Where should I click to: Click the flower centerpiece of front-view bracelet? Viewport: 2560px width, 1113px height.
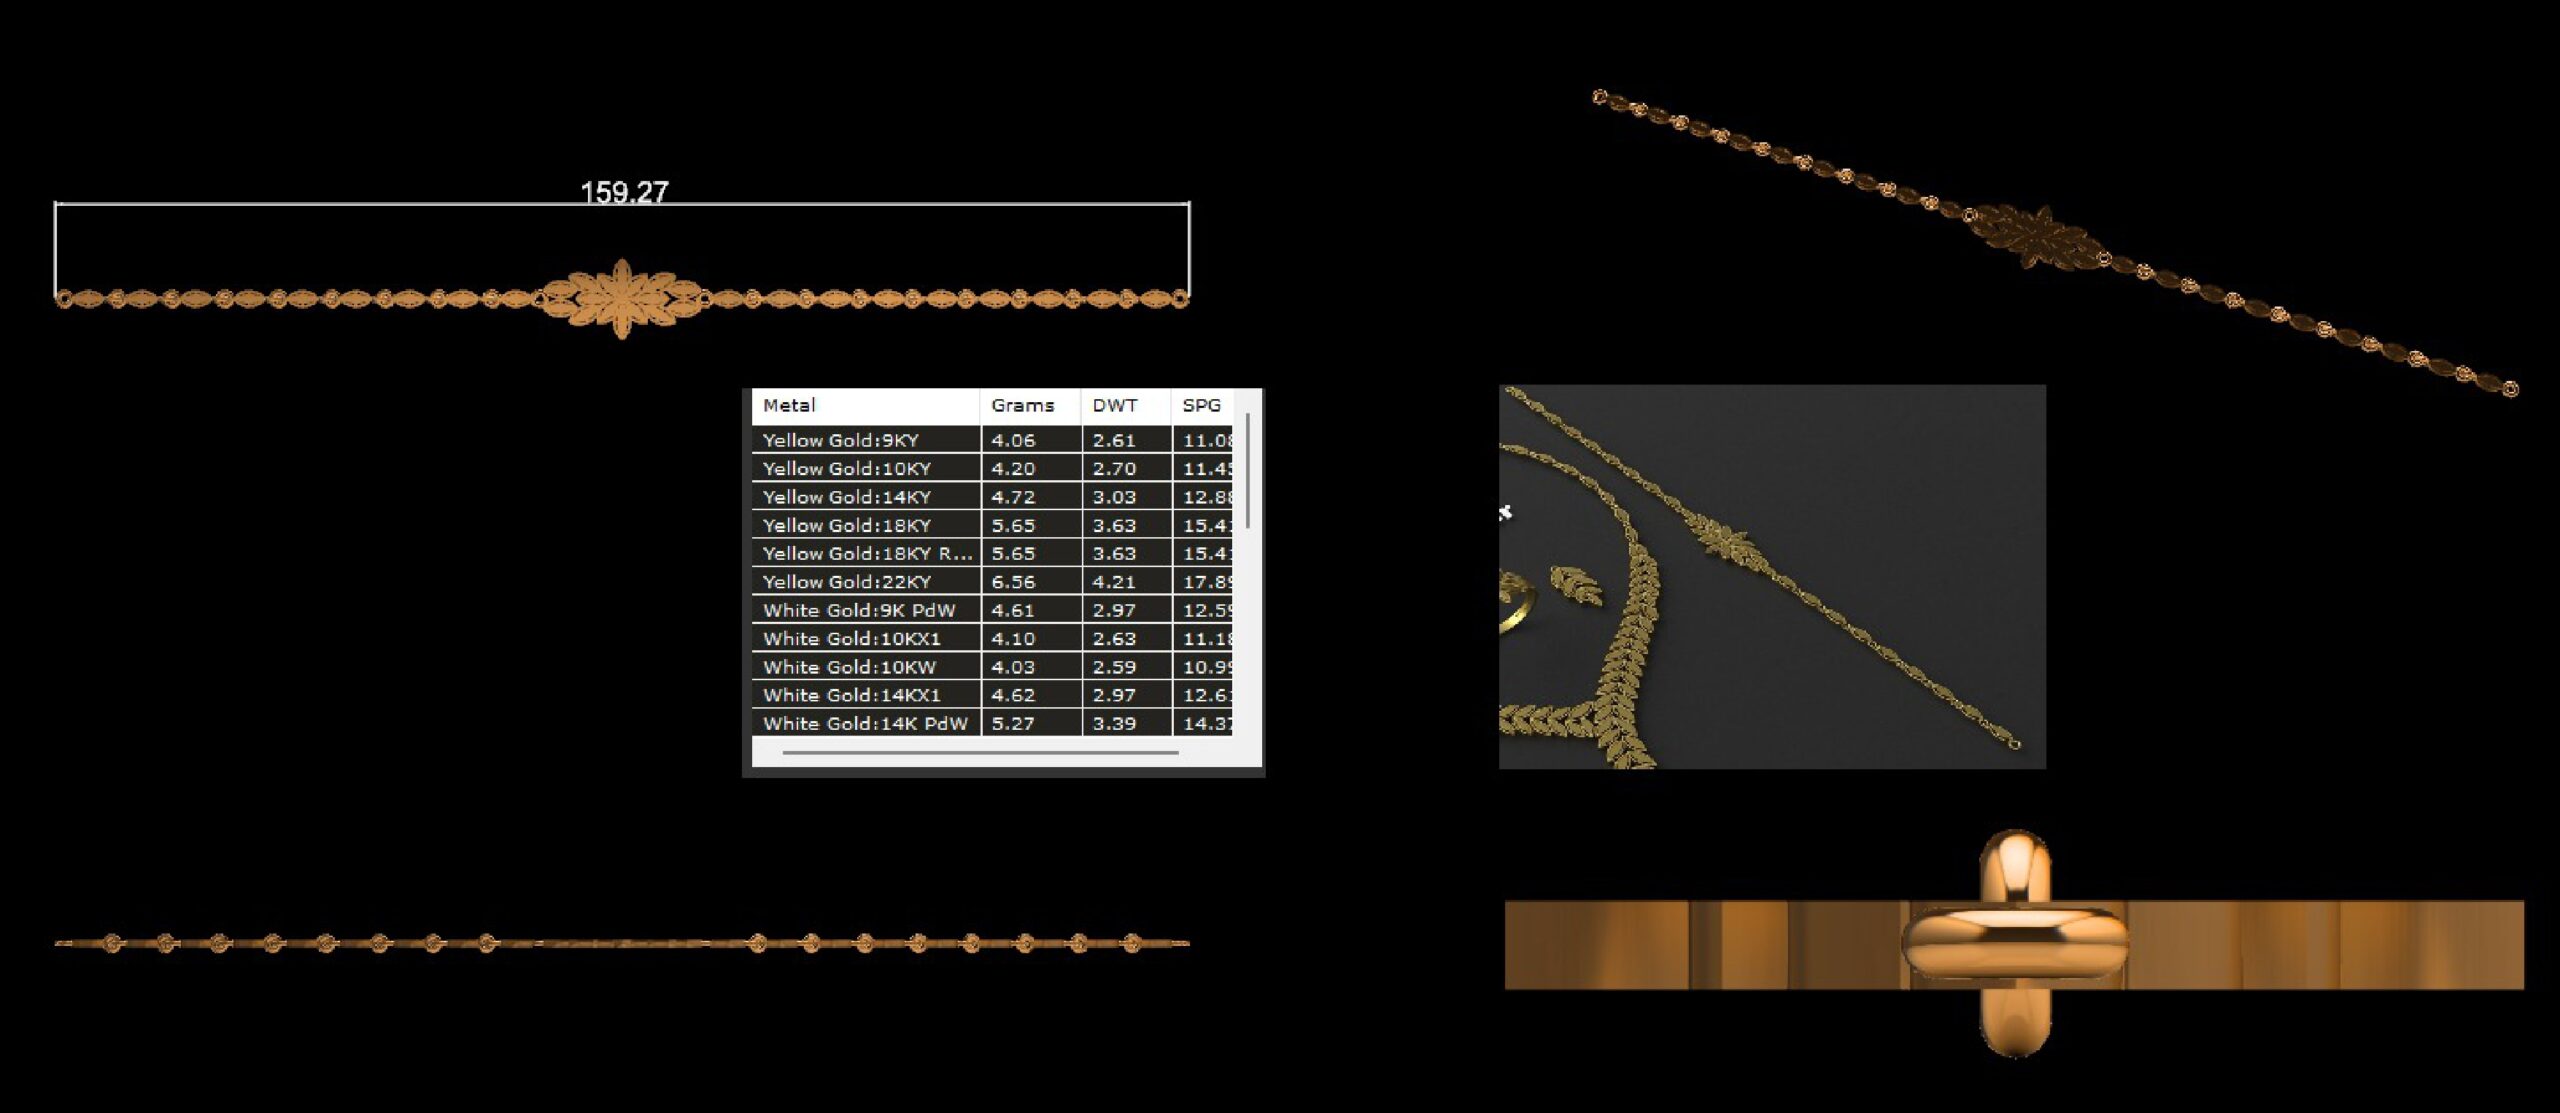(x=622, y=298)
